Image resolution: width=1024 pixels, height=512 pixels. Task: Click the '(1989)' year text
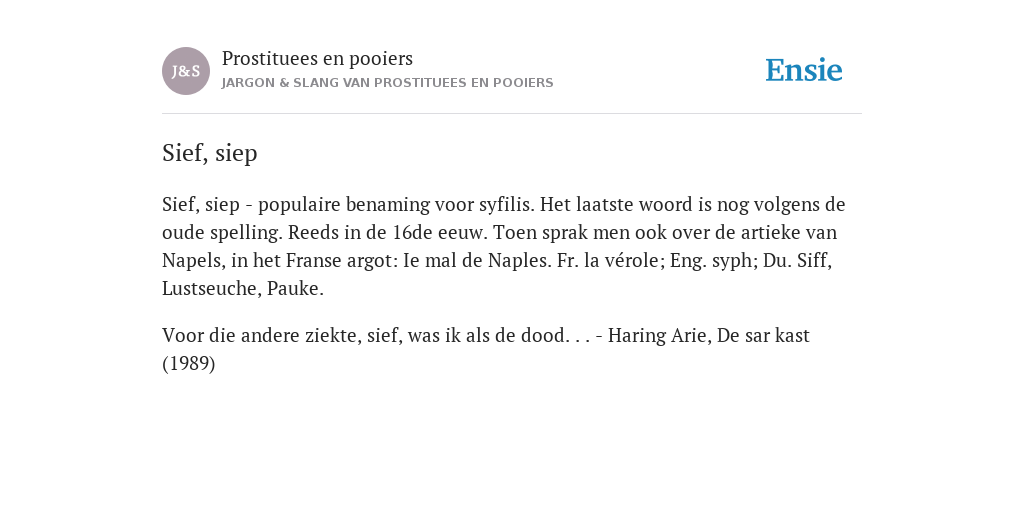(189, 364)
